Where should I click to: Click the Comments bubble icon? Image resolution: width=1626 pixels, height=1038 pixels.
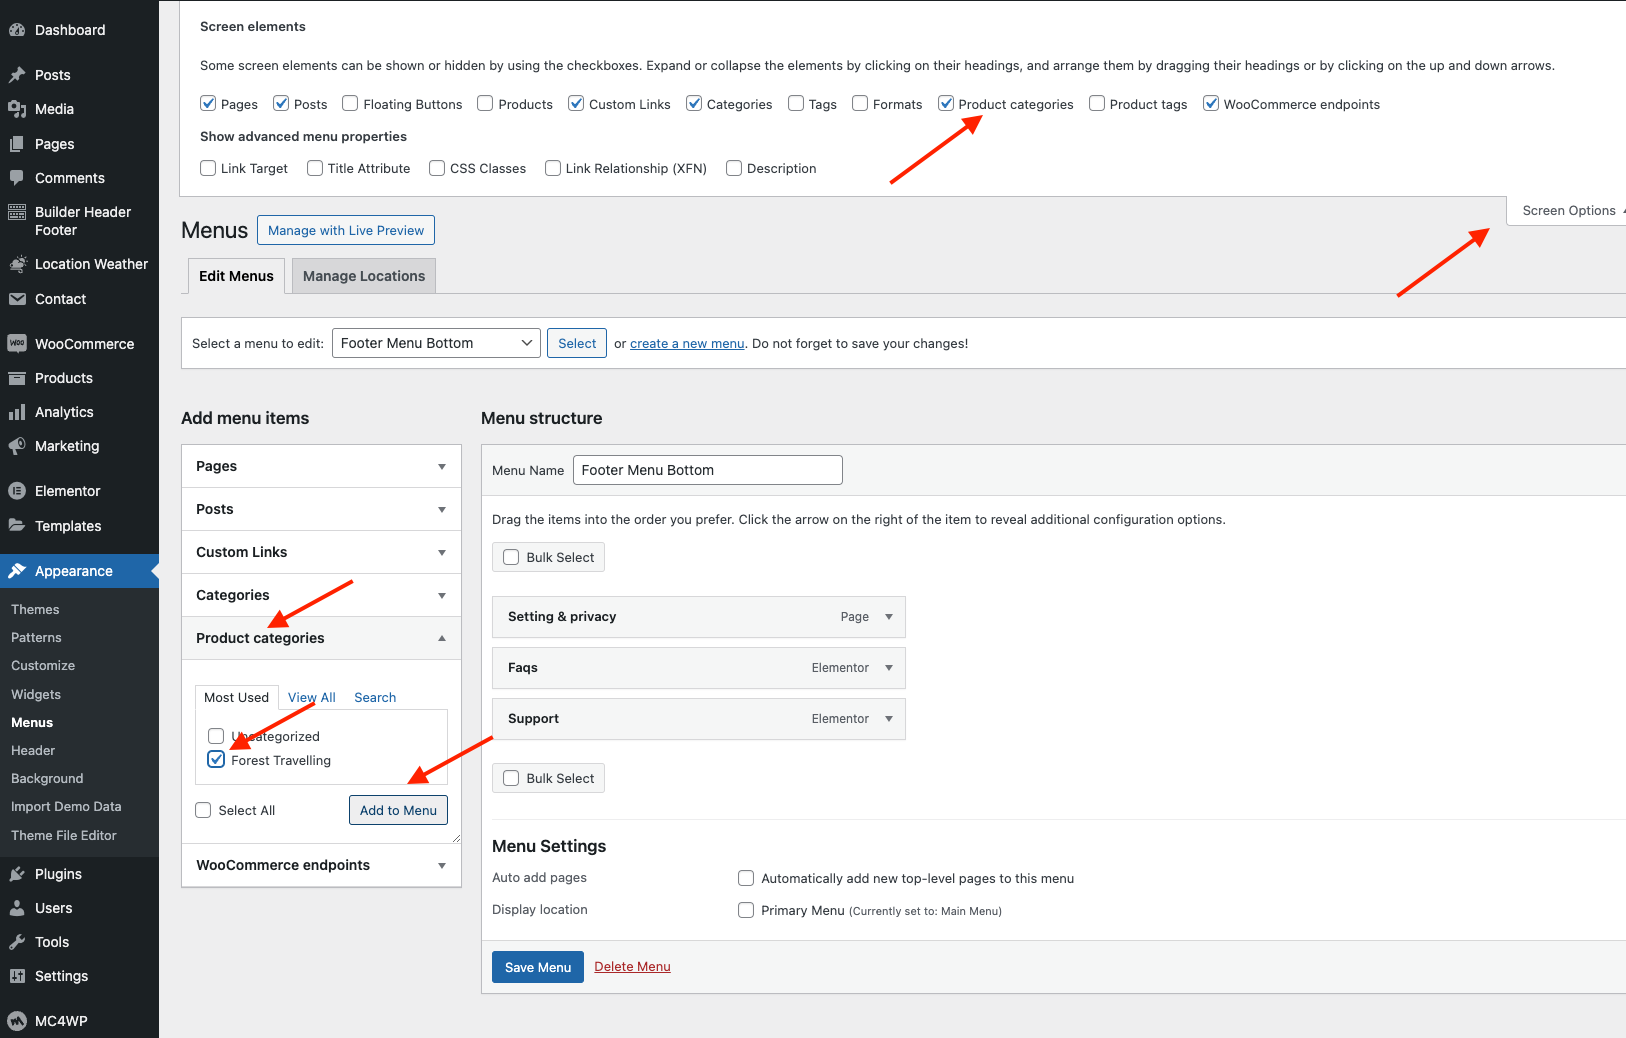(17, 178)
